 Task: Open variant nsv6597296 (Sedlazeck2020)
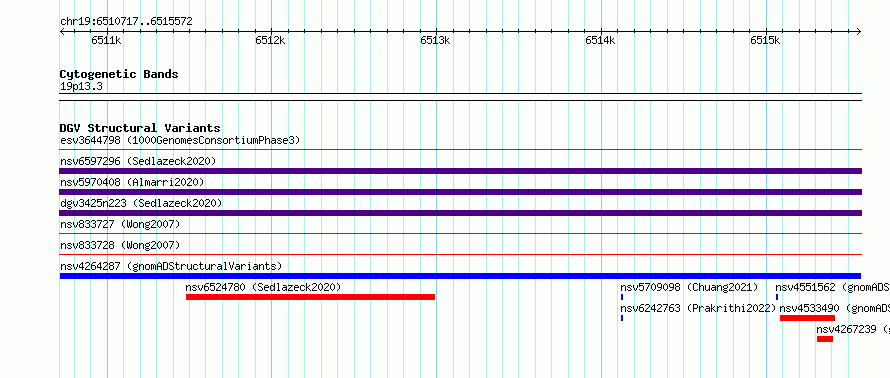(x=138, y=161)
